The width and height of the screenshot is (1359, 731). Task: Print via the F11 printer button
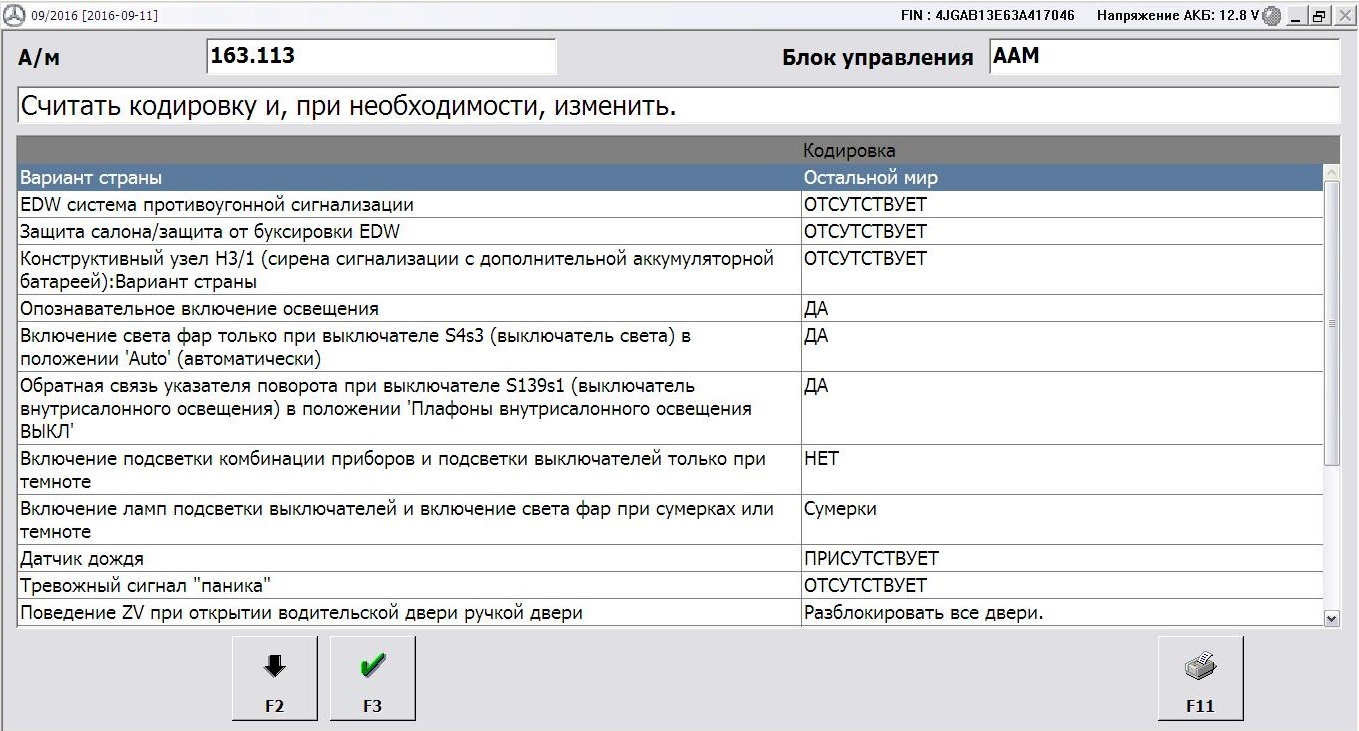tap(1200, 678)
